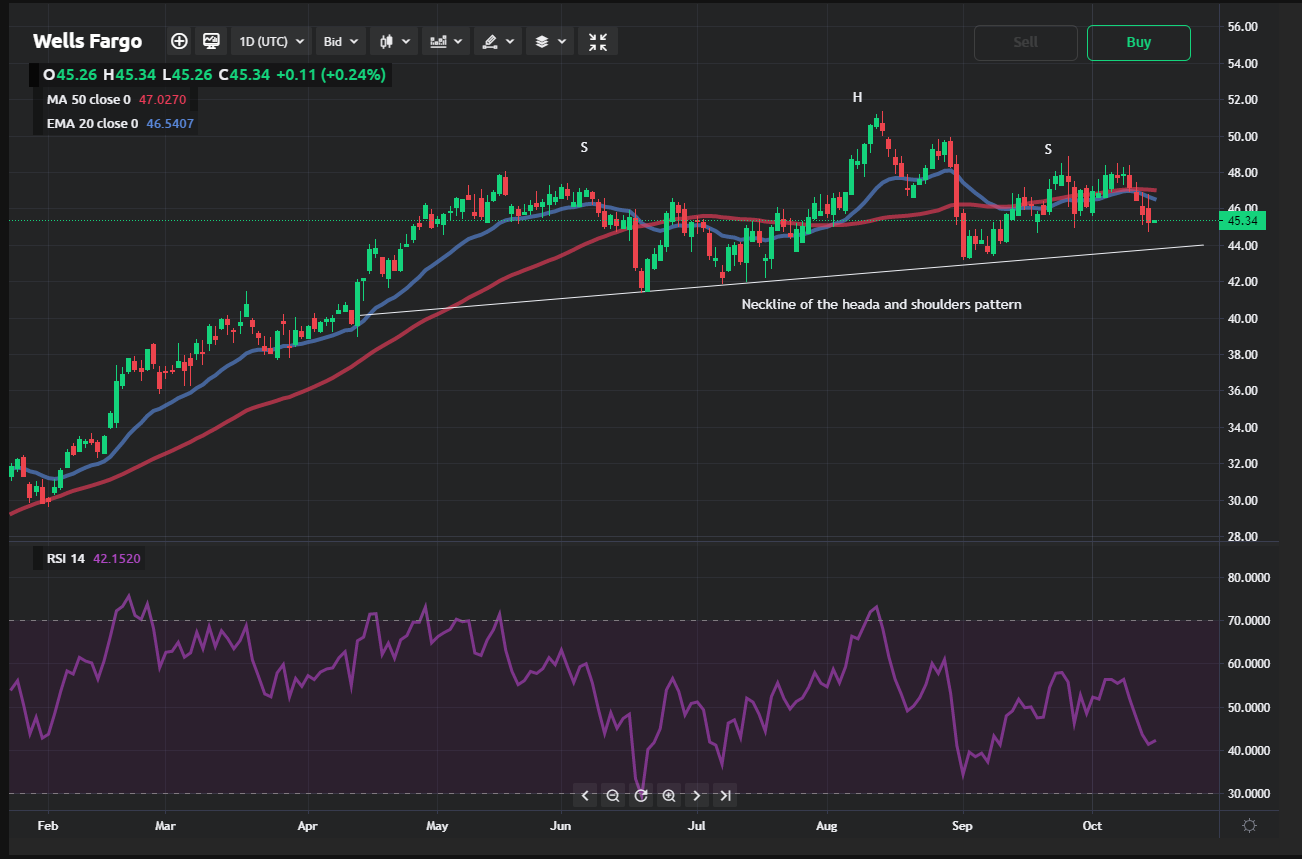Screen dimensions: 1302x859
Task: Click the reset chart view icon
Action: 641,796
